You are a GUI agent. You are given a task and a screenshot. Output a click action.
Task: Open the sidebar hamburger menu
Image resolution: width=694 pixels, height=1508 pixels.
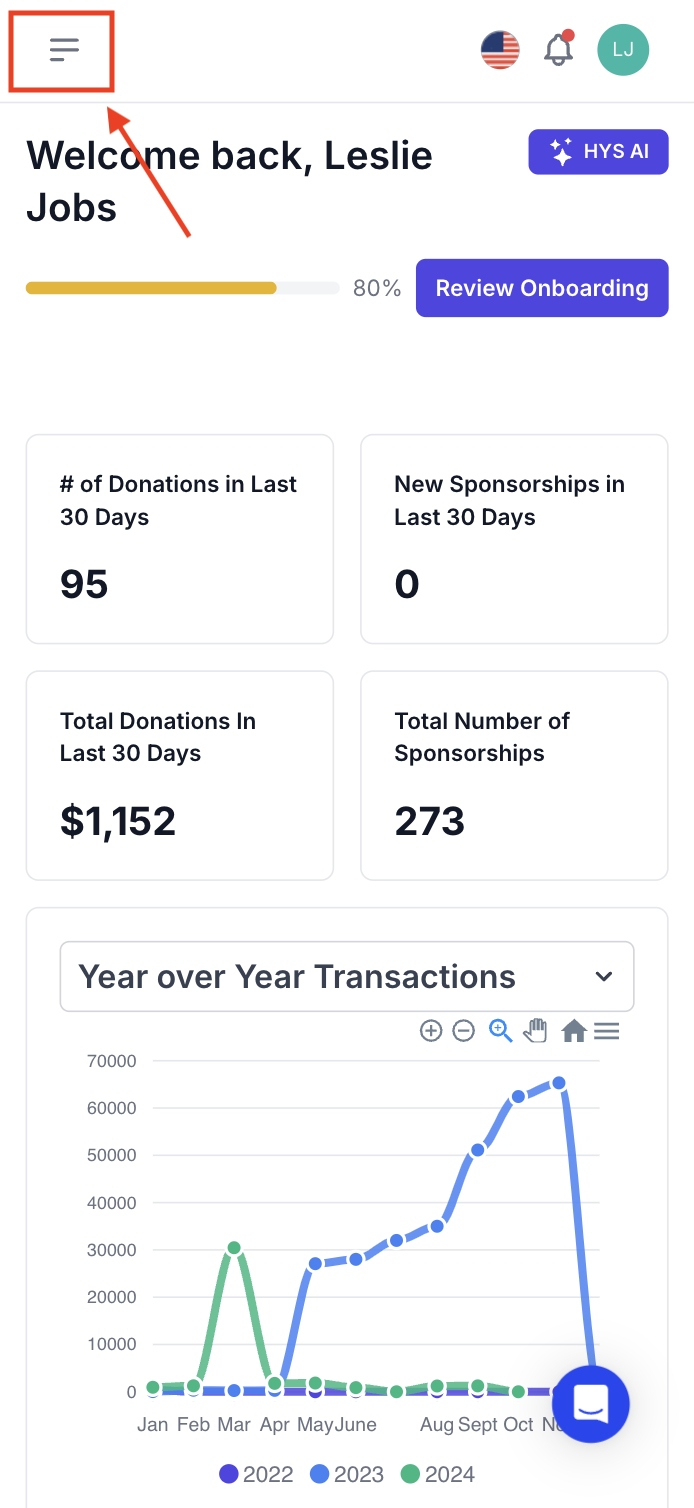(63, 49)
